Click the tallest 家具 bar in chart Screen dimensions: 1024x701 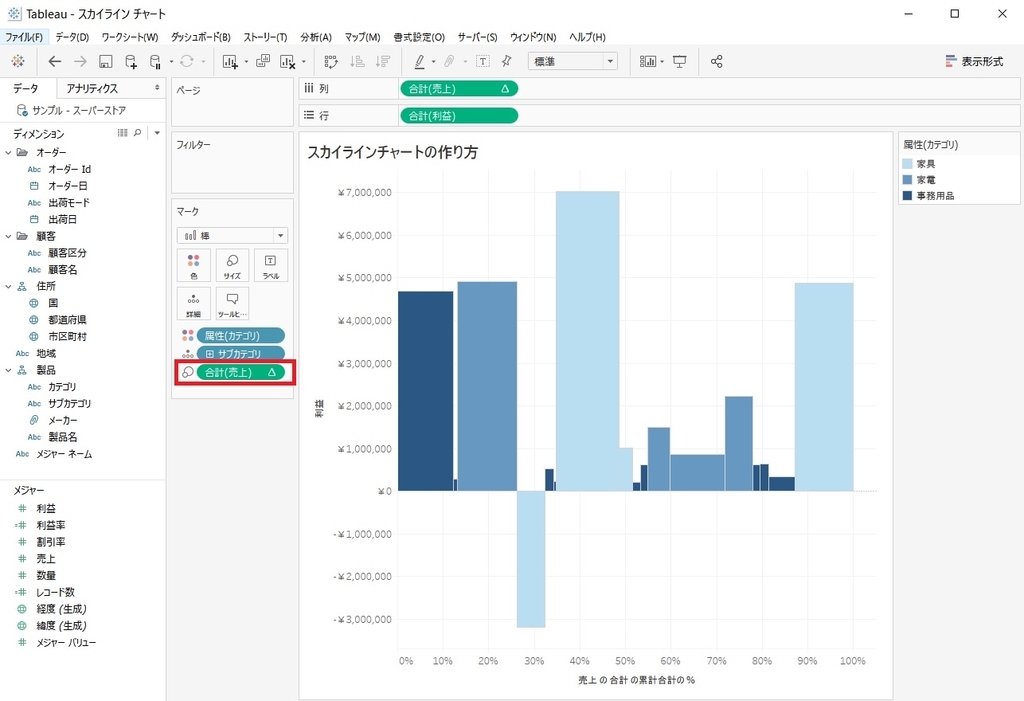tap(587, 341)
